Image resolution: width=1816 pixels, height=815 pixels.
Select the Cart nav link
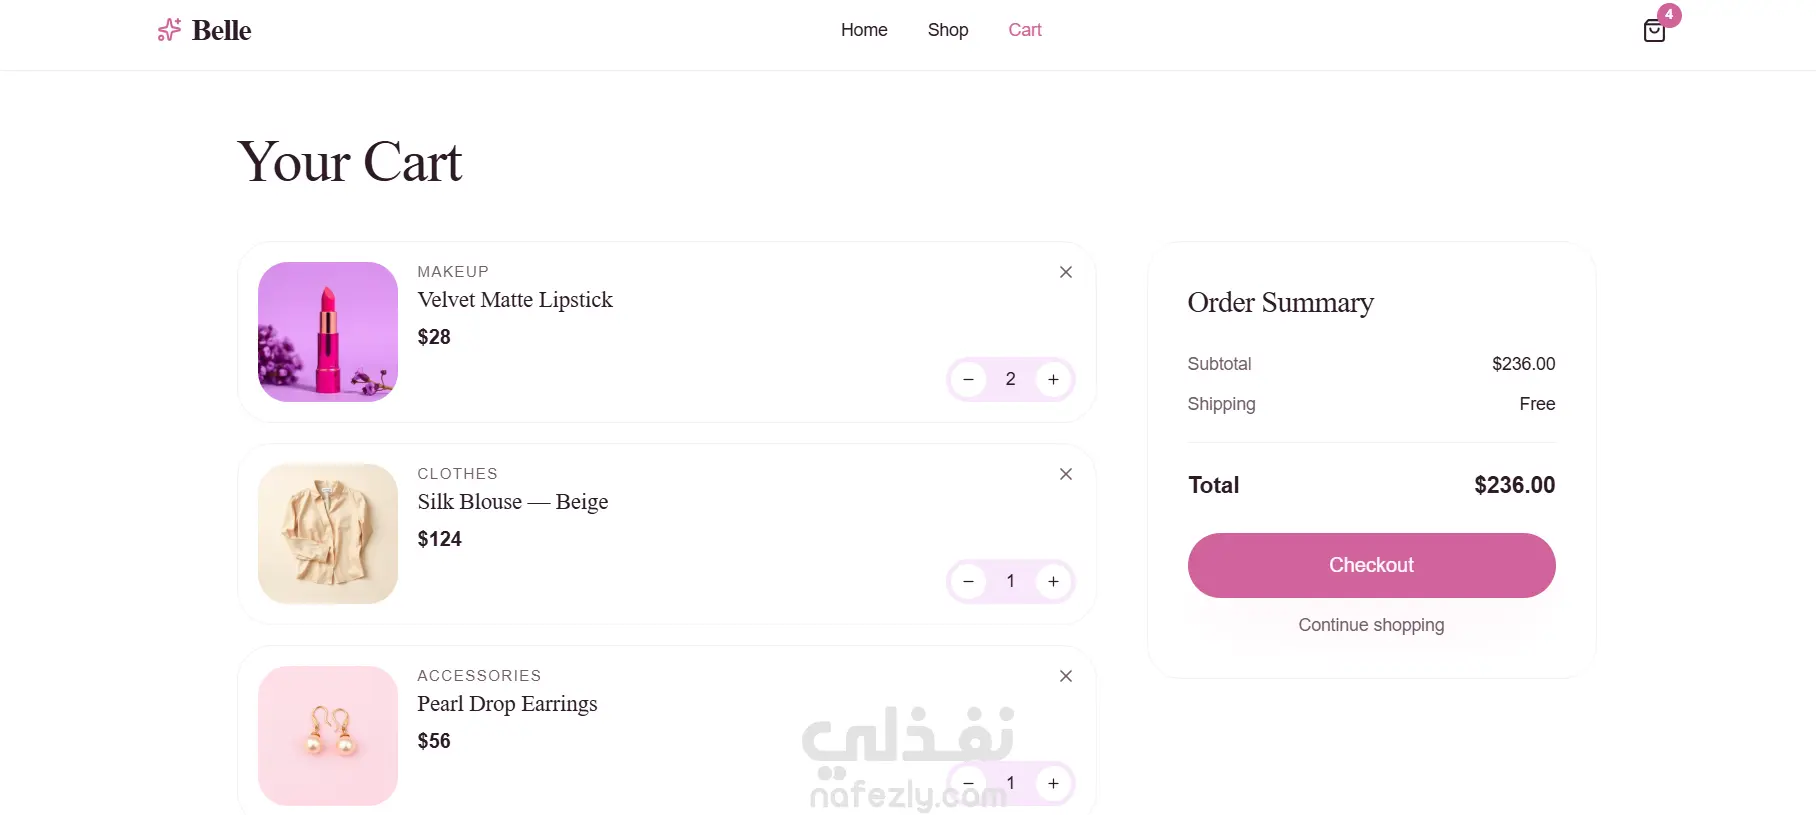coord(1025,30)
